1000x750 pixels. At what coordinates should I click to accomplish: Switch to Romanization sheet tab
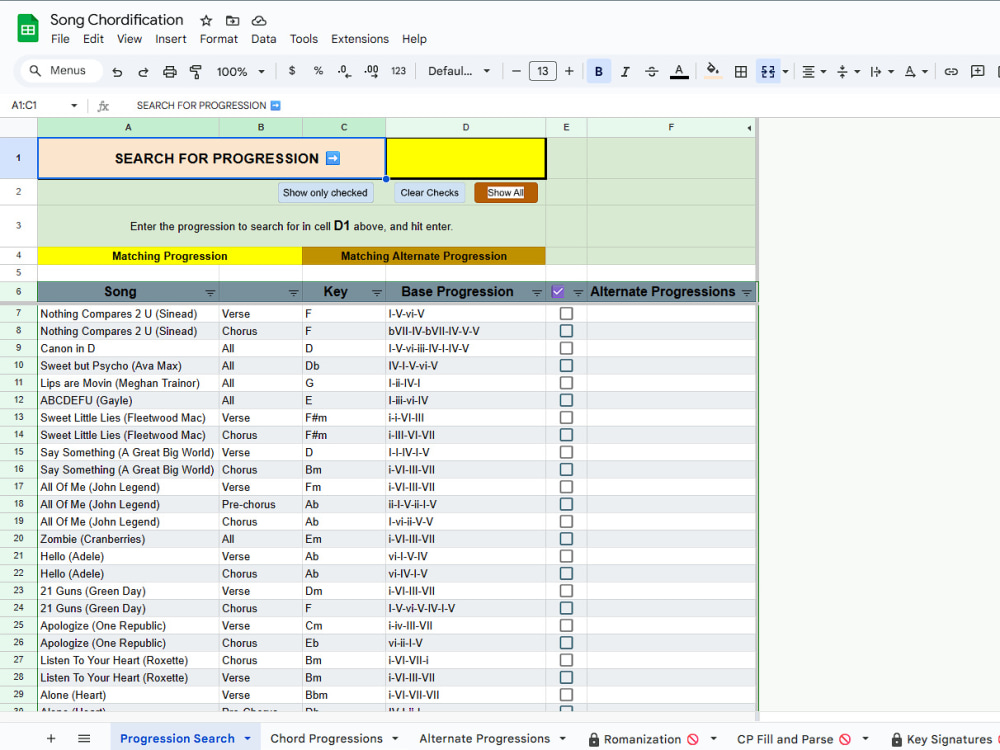(642, 739)
